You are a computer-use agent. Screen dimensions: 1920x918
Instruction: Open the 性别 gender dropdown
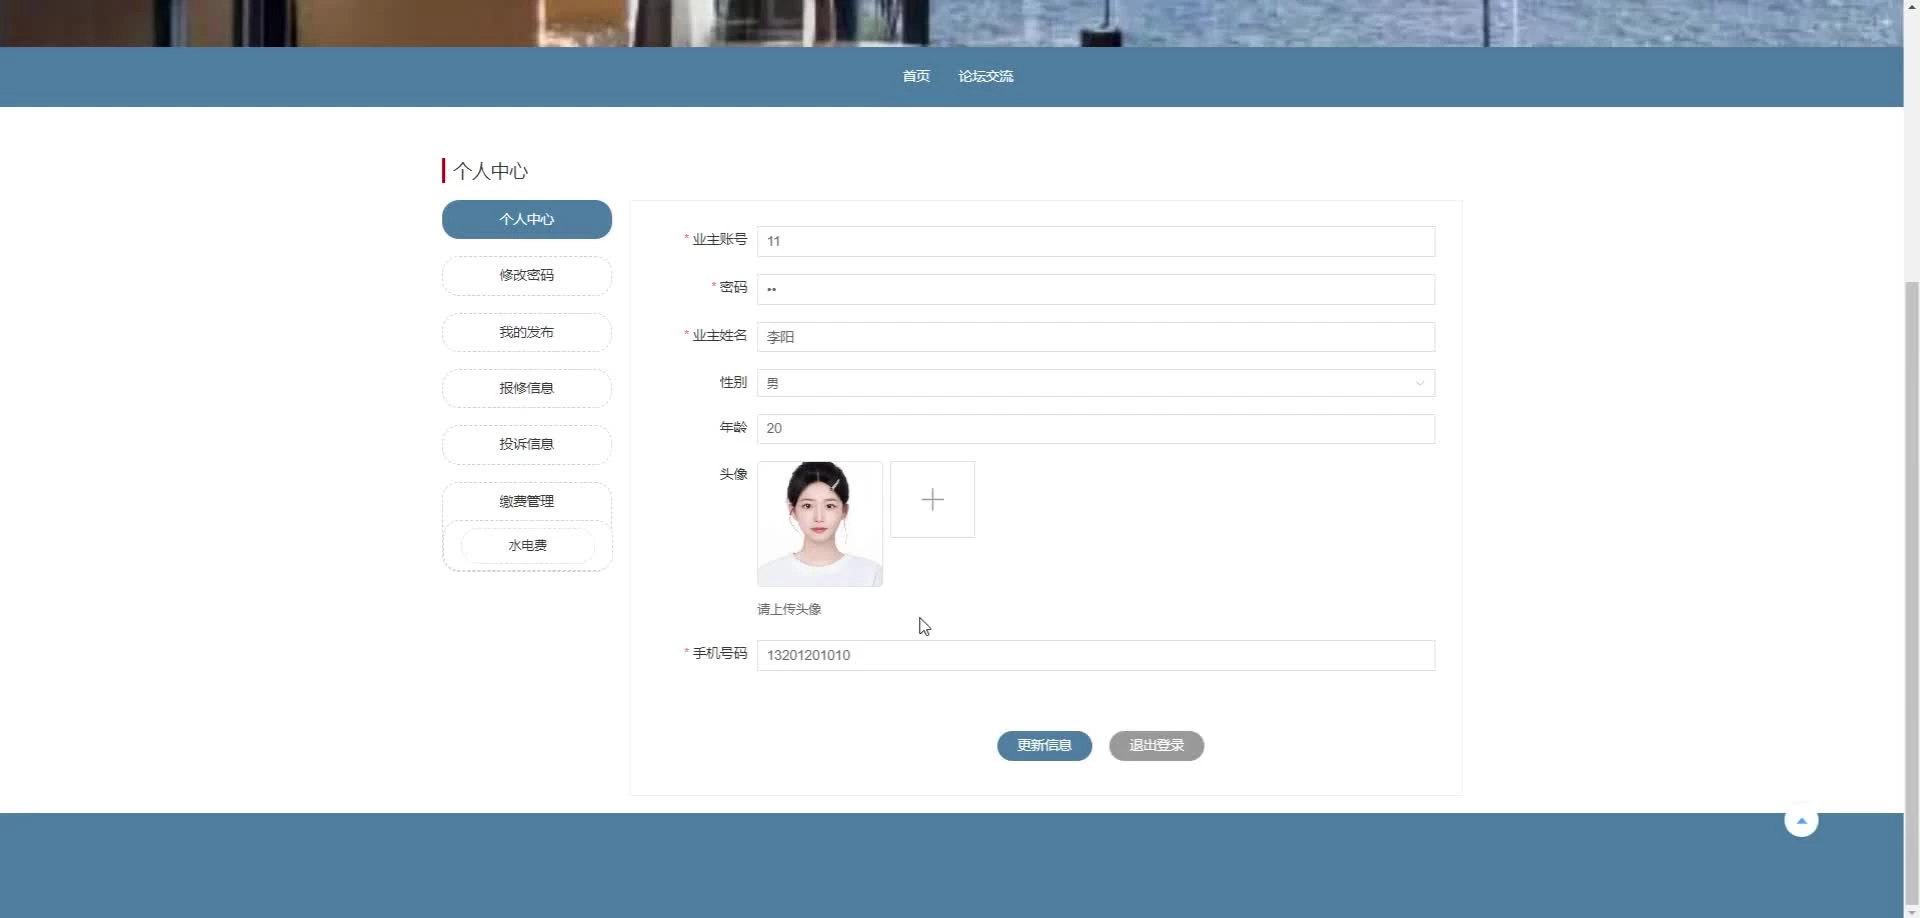[x=1096, y=383]
